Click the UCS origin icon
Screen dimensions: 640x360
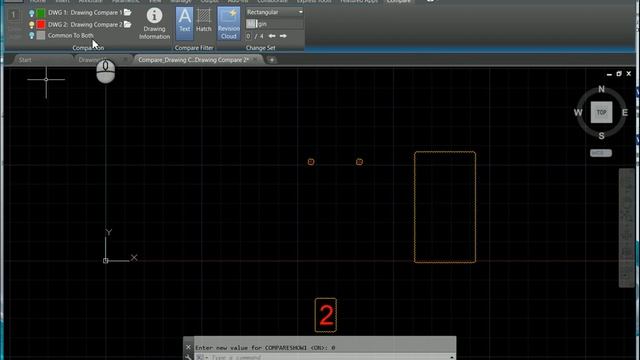point(106,260)
